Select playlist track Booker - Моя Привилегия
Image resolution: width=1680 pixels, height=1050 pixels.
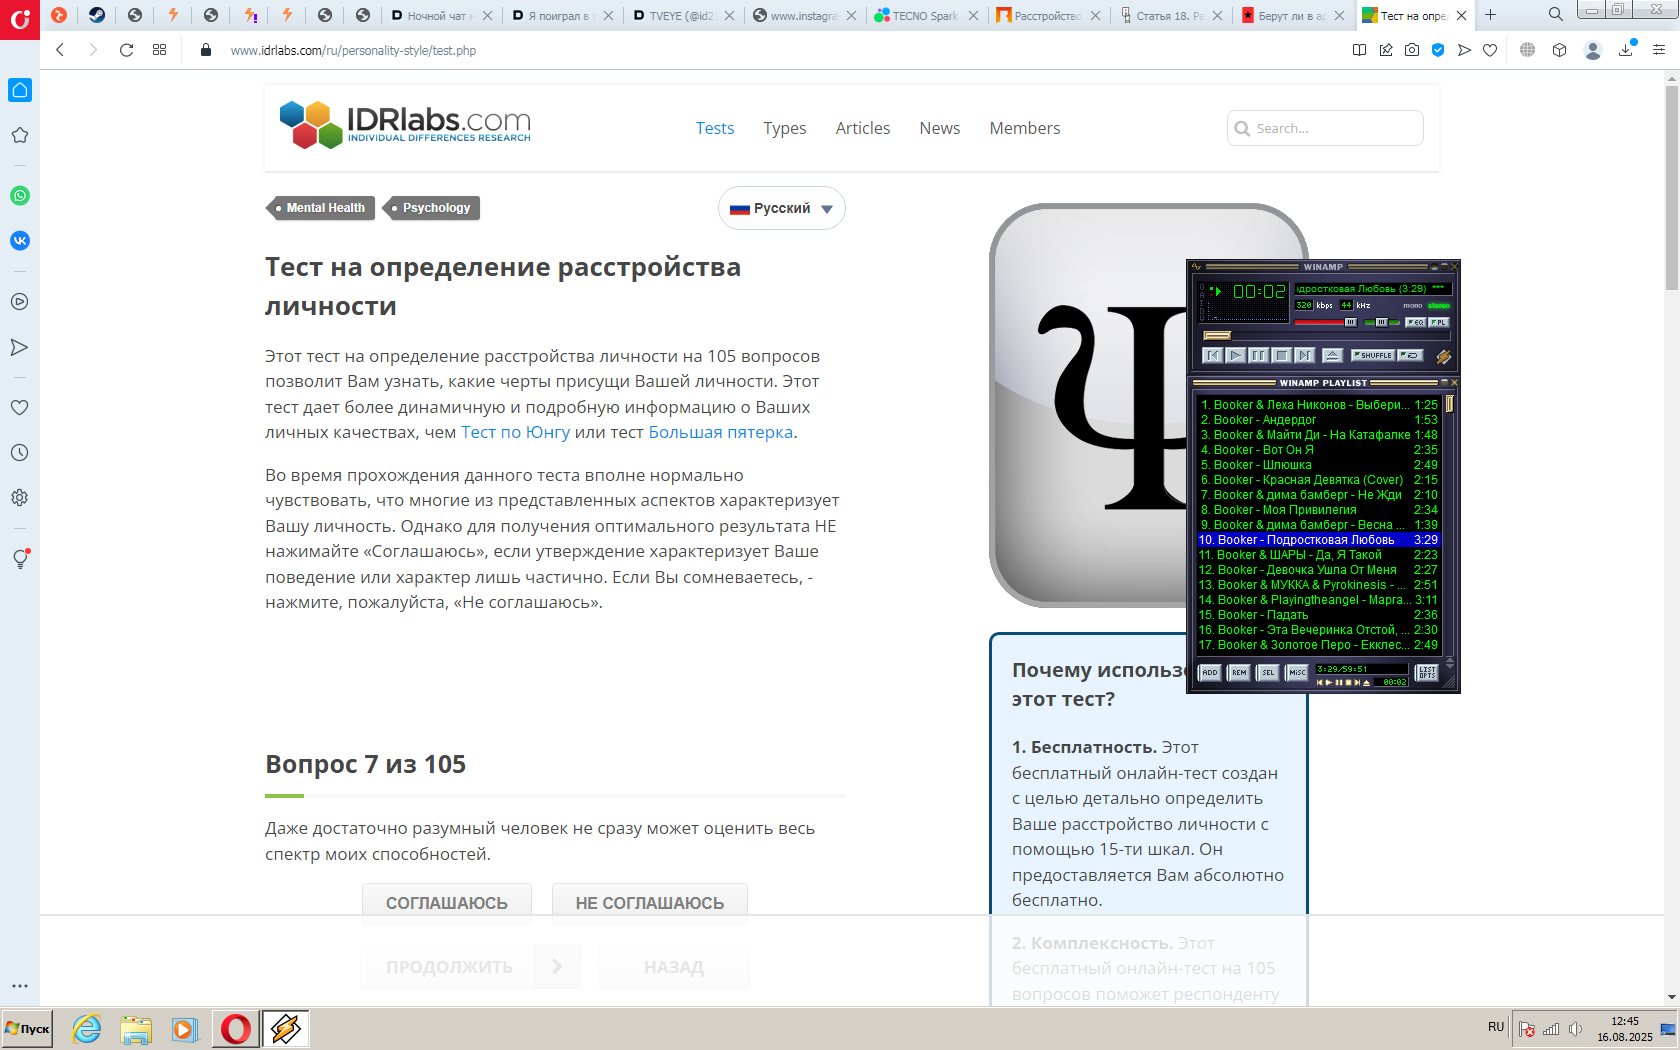pos(1318,510)
